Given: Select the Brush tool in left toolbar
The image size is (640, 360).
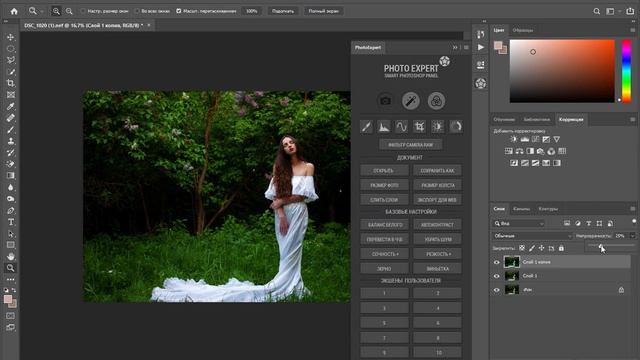Looking at the screenshot, I should [11, 130].
